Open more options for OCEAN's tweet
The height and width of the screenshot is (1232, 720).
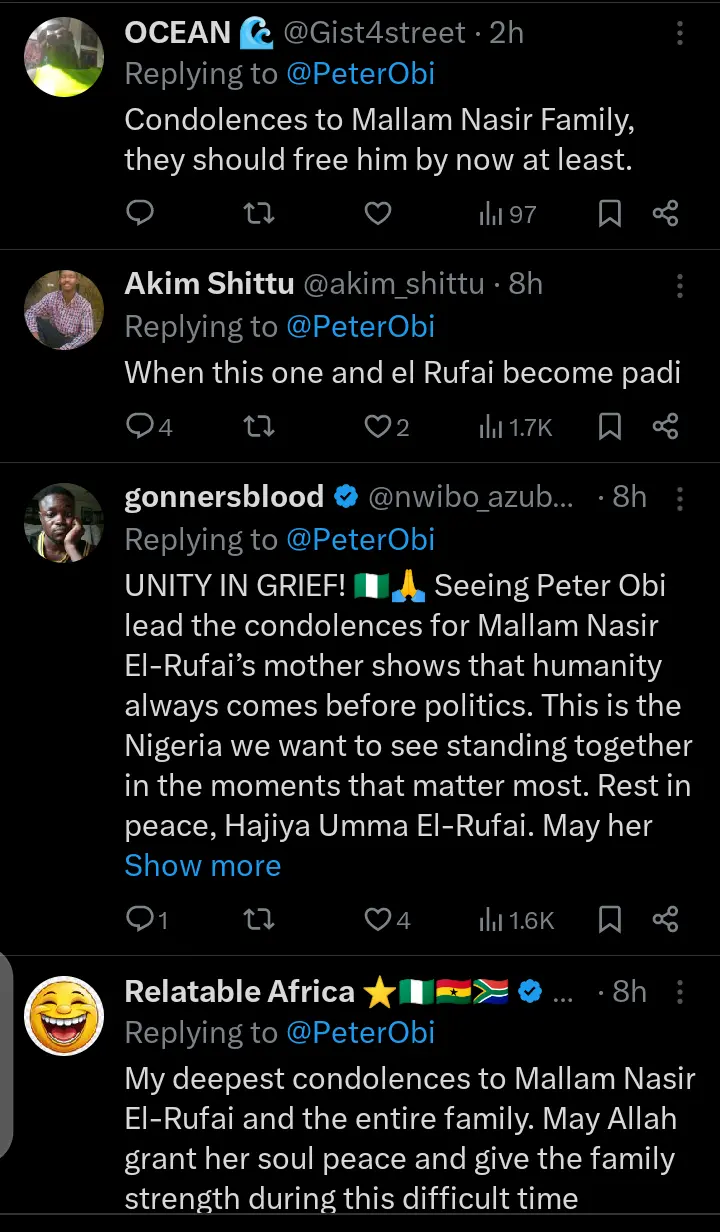(680, 33)
